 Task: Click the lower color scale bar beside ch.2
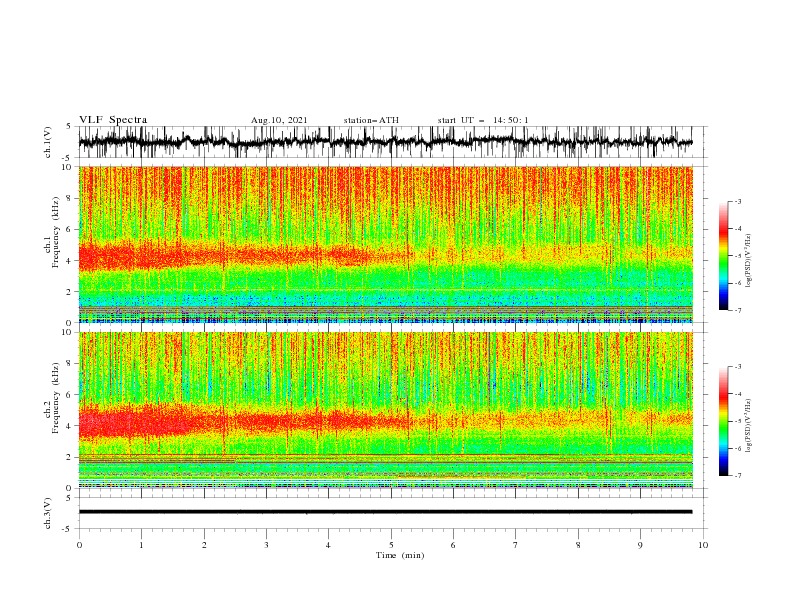[723, 421]
